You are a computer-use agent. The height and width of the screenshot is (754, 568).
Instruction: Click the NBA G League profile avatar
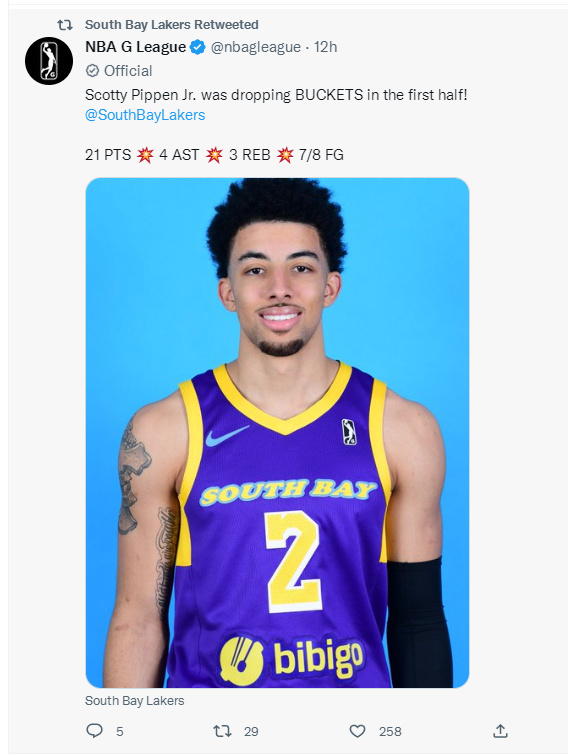click(x=49, y=61)
